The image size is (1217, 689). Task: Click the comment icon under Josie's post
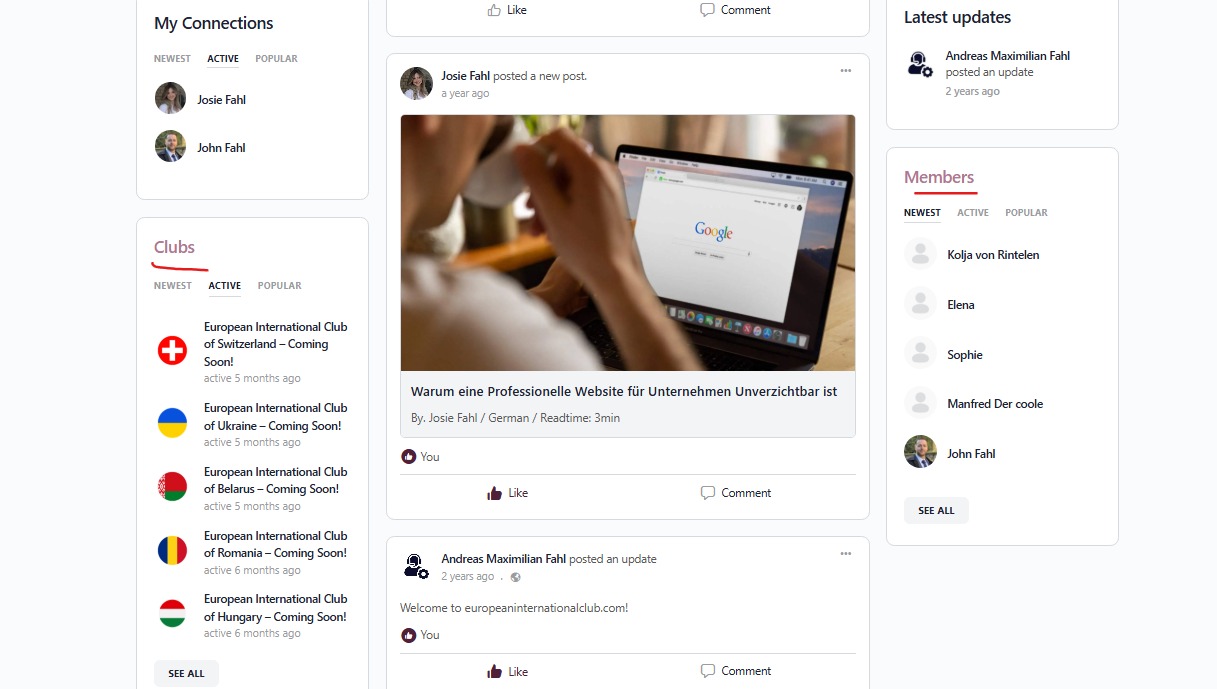click(708, 493)
